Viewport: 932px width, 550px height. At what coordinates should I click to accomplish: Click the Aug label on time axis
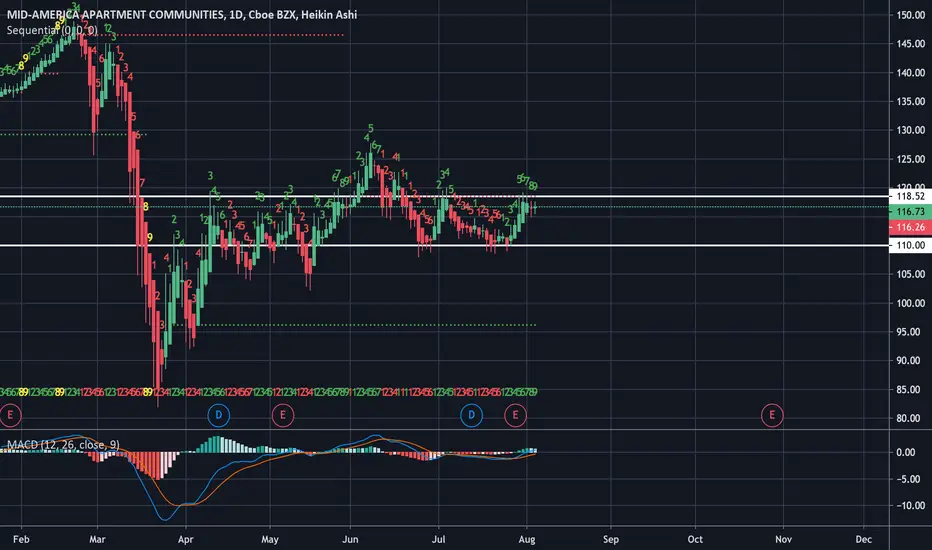pyautogui.click(x=527, y=539)
